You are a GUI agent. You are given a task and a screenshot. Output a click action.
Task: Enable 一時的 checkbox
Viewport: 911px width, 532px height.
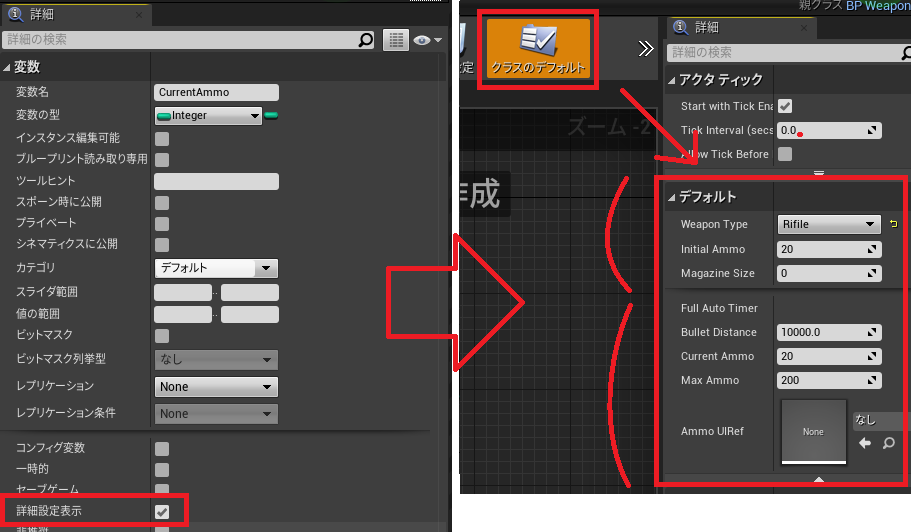(162, 469)
